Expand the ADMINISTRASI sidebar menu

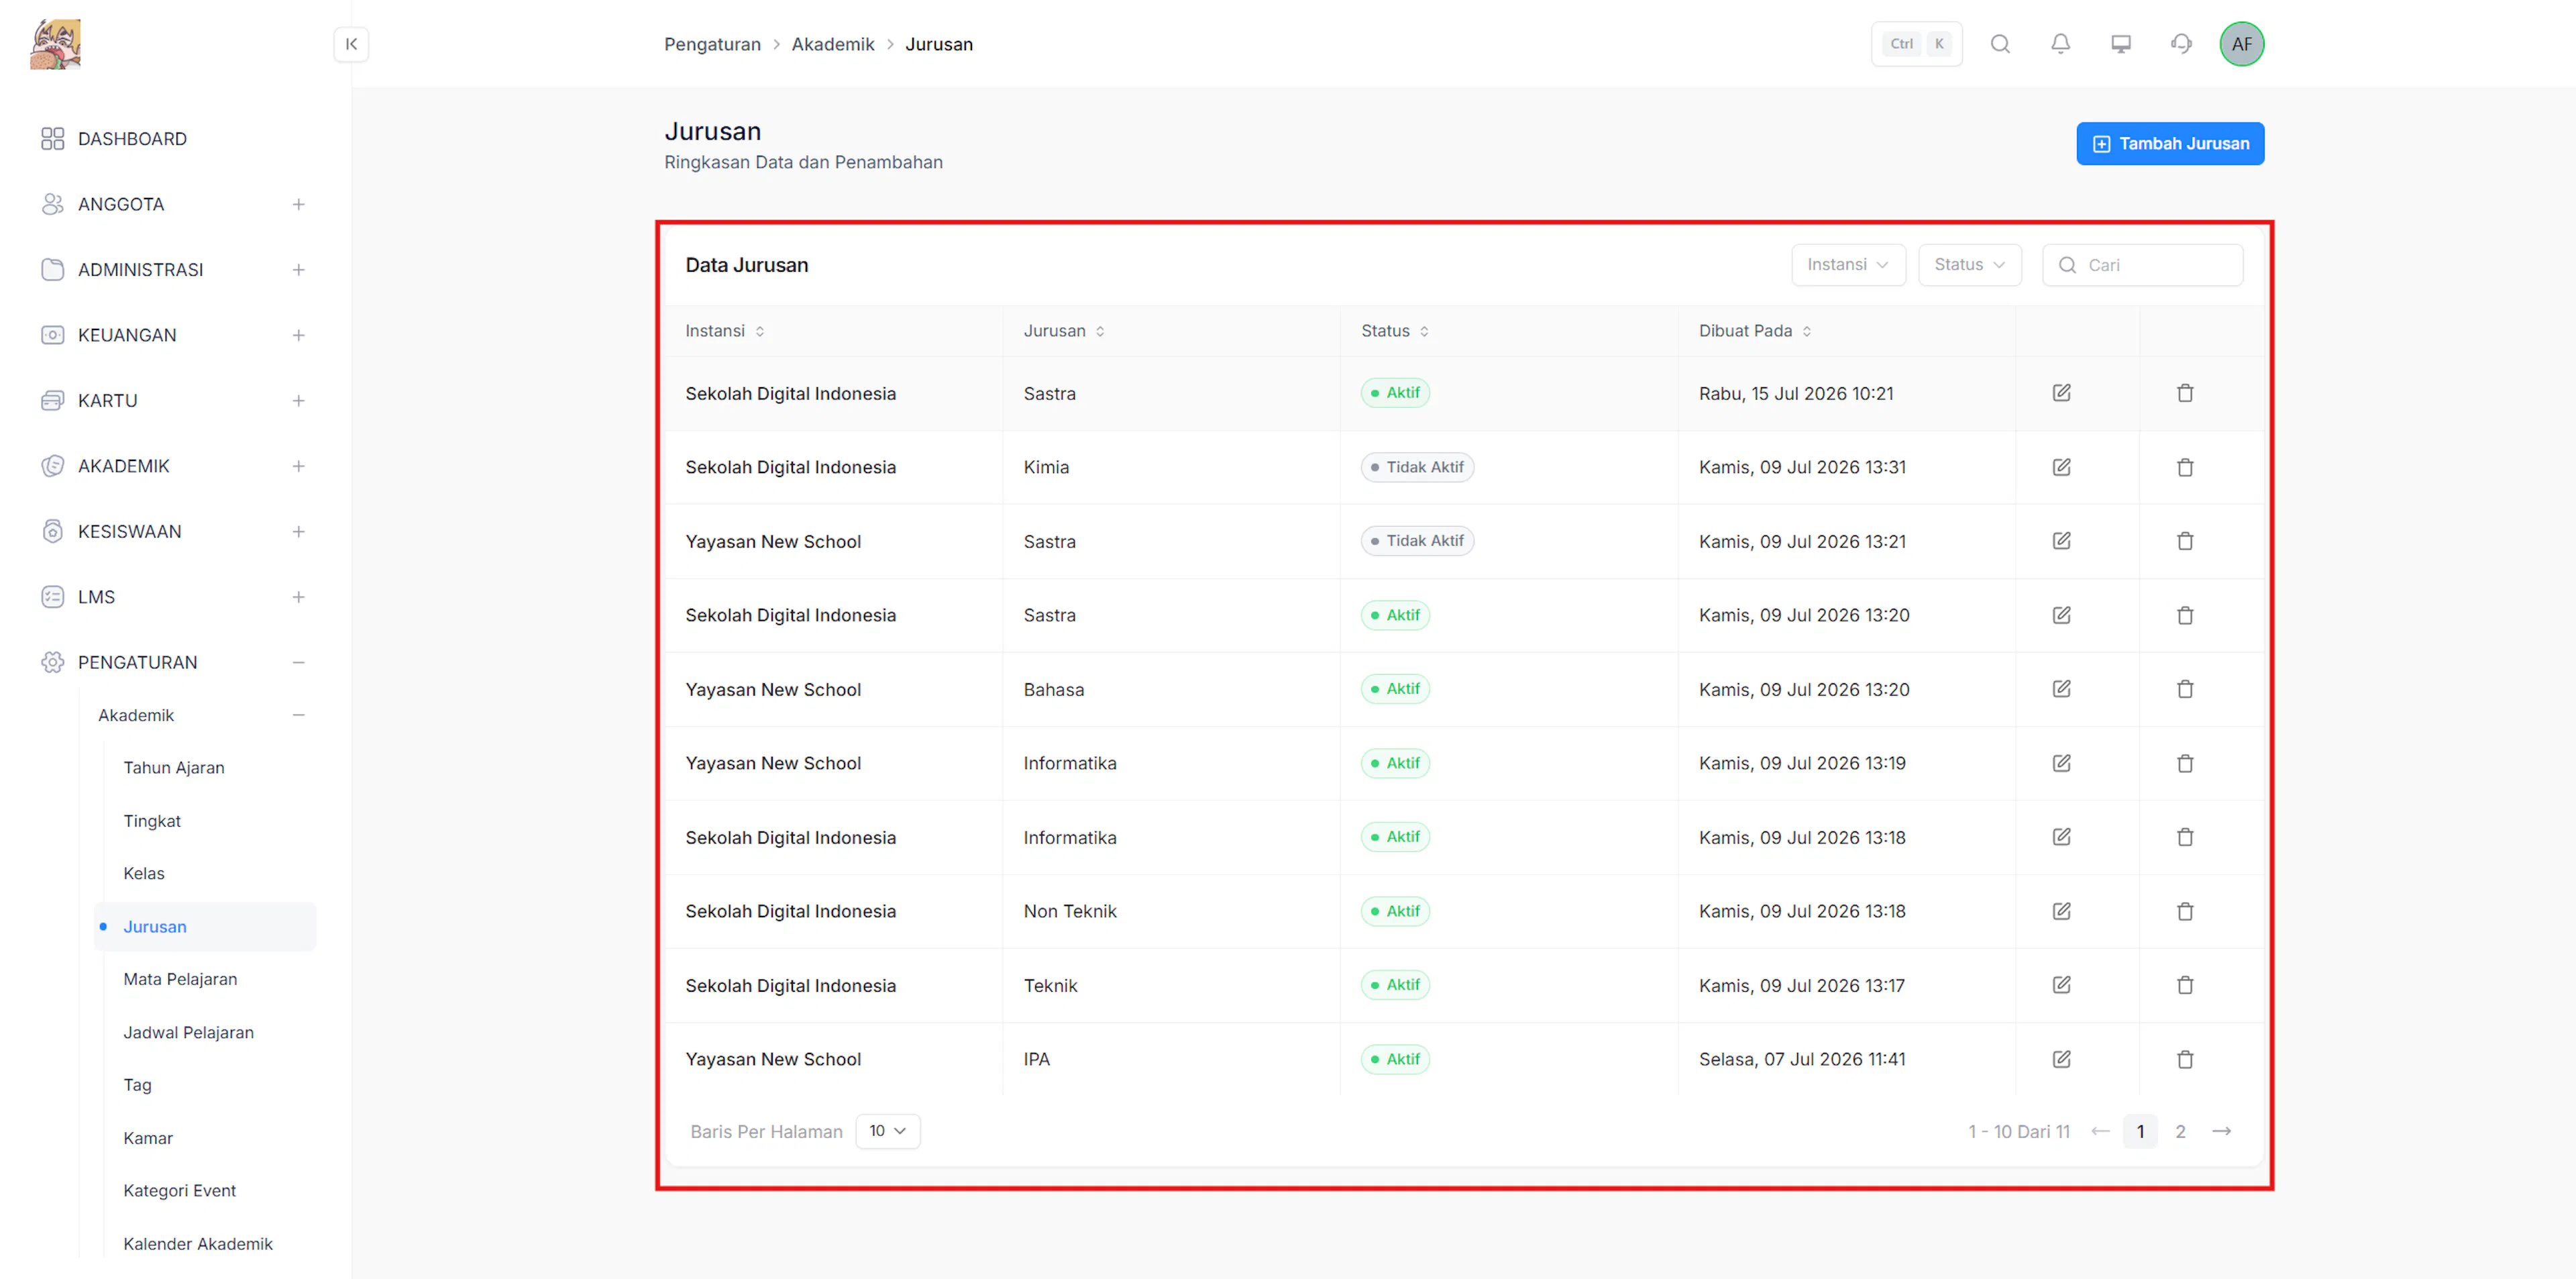298,270
